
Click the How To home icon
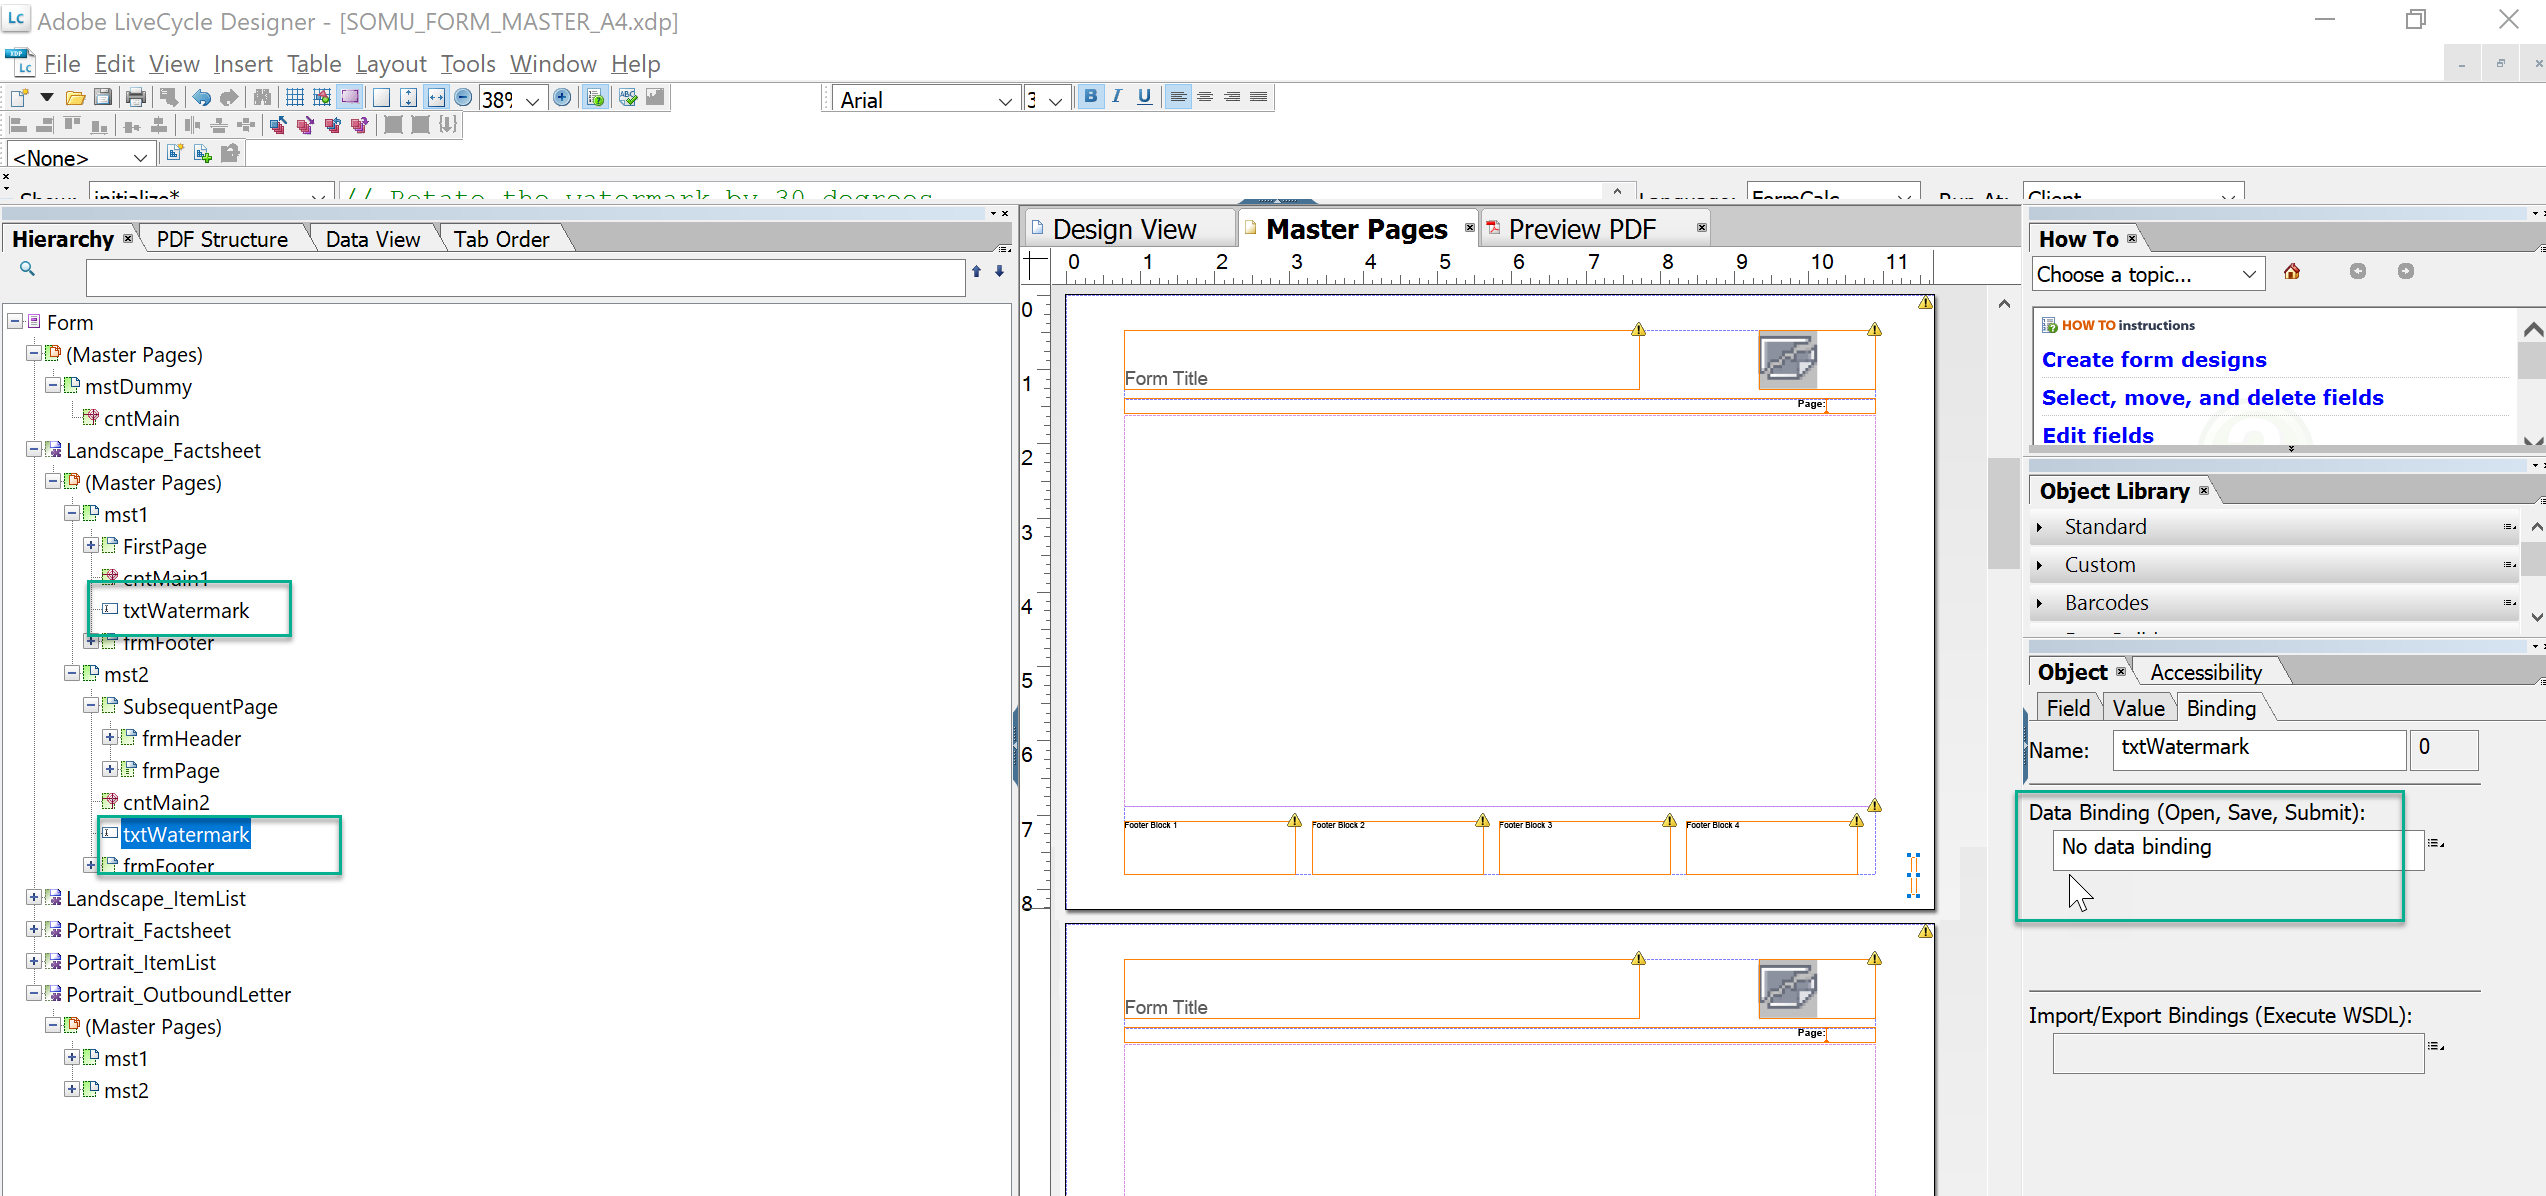[x=2292, y=272]
